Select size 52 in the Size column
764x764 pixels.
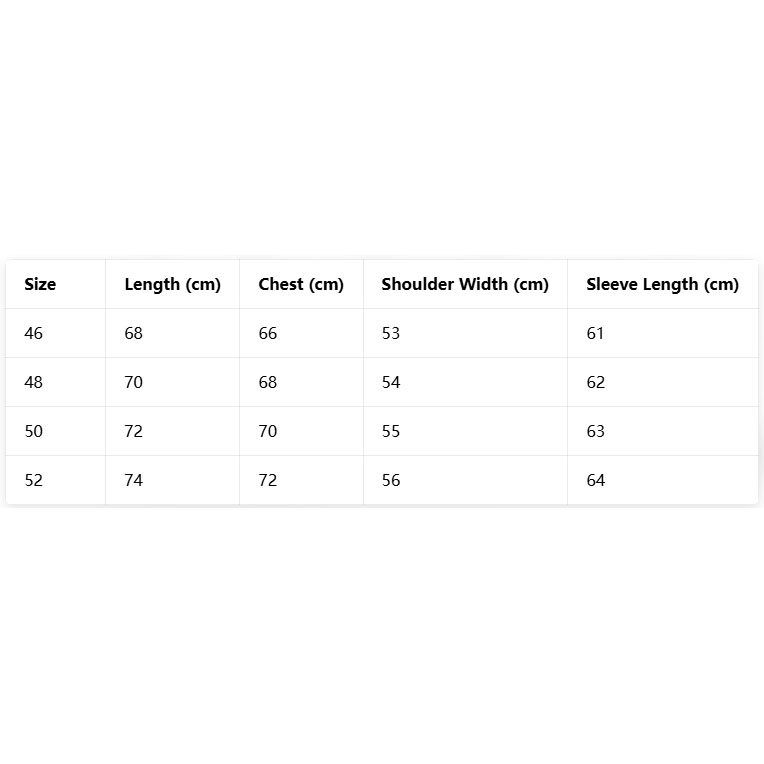pyautogui.click(x=34, y=480)
